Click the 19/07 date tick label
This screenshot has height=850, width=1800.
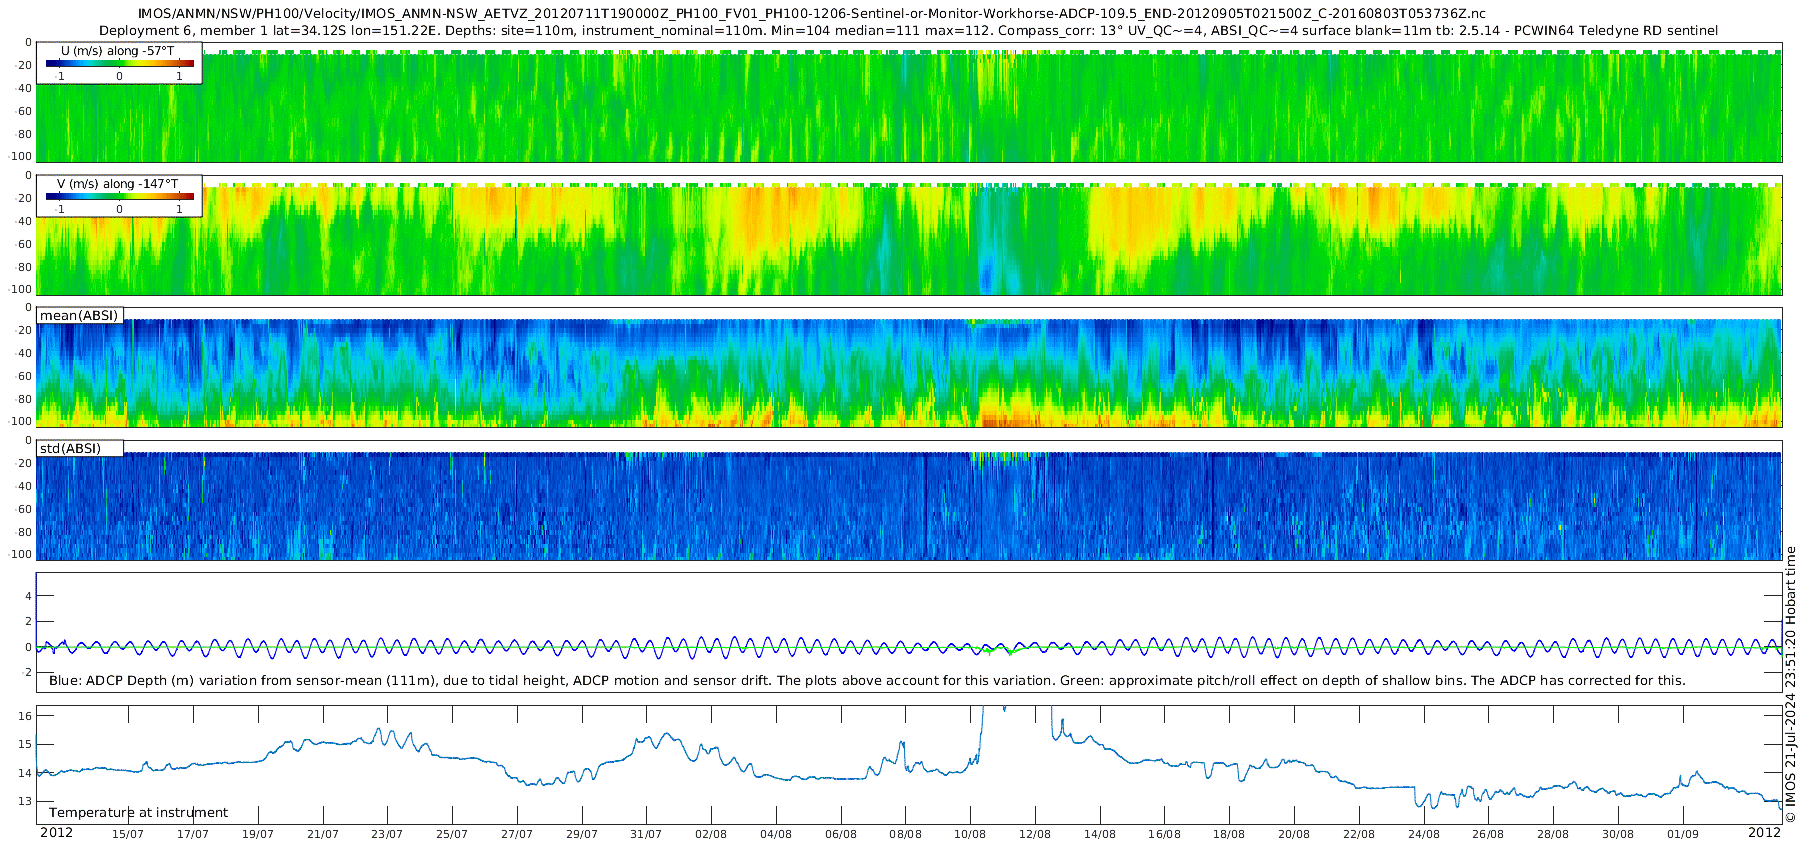coord(257,834)
